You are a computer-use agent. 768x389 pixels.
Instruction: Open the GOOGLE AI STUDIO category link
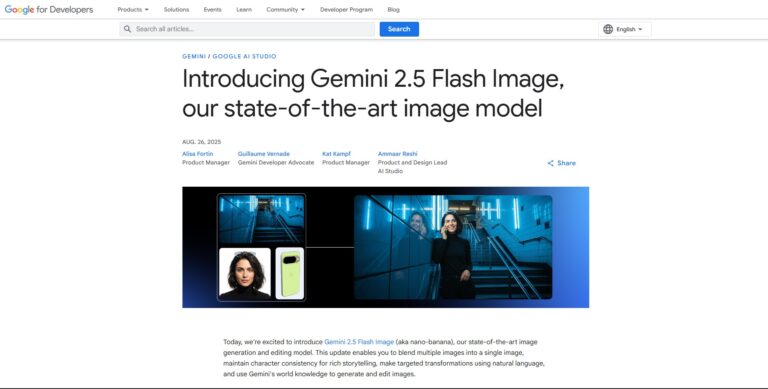(244, 56)
